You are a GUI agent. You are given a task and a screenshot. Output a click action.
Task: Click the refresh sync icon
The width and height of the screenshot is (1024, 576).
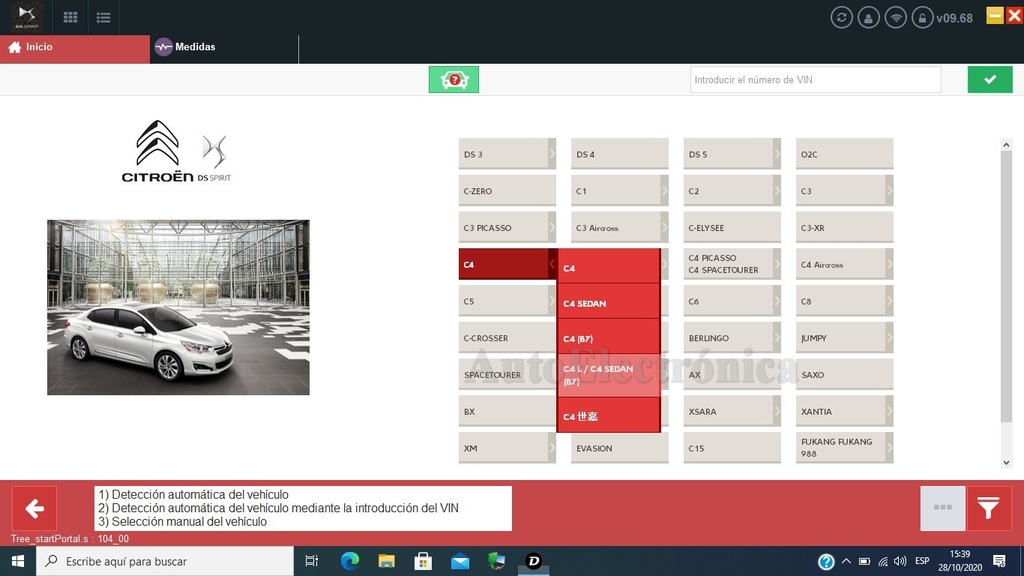(841, 18)
